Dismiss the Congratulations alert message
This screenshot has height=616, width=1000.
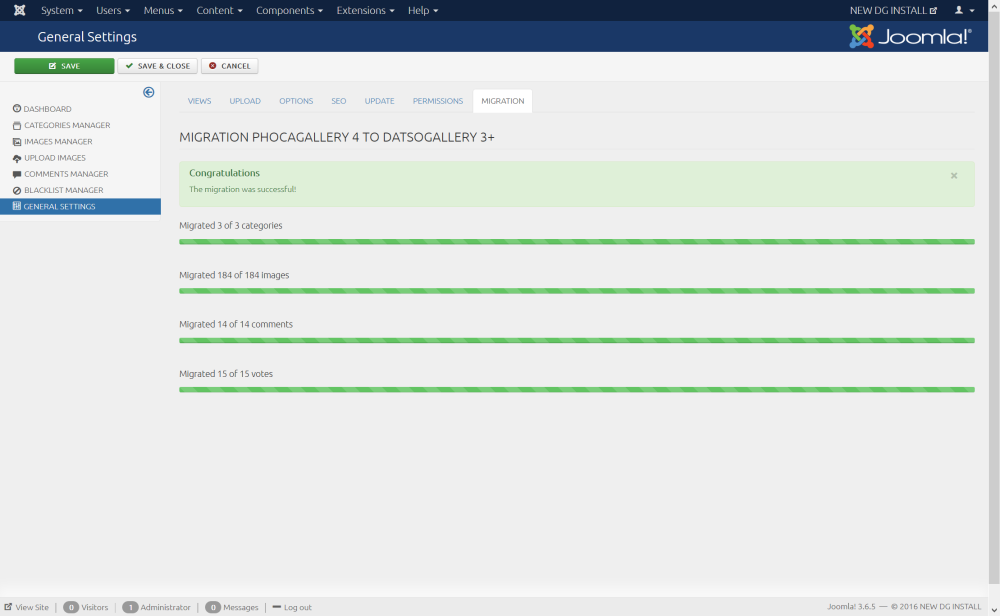tap(953, 175)
